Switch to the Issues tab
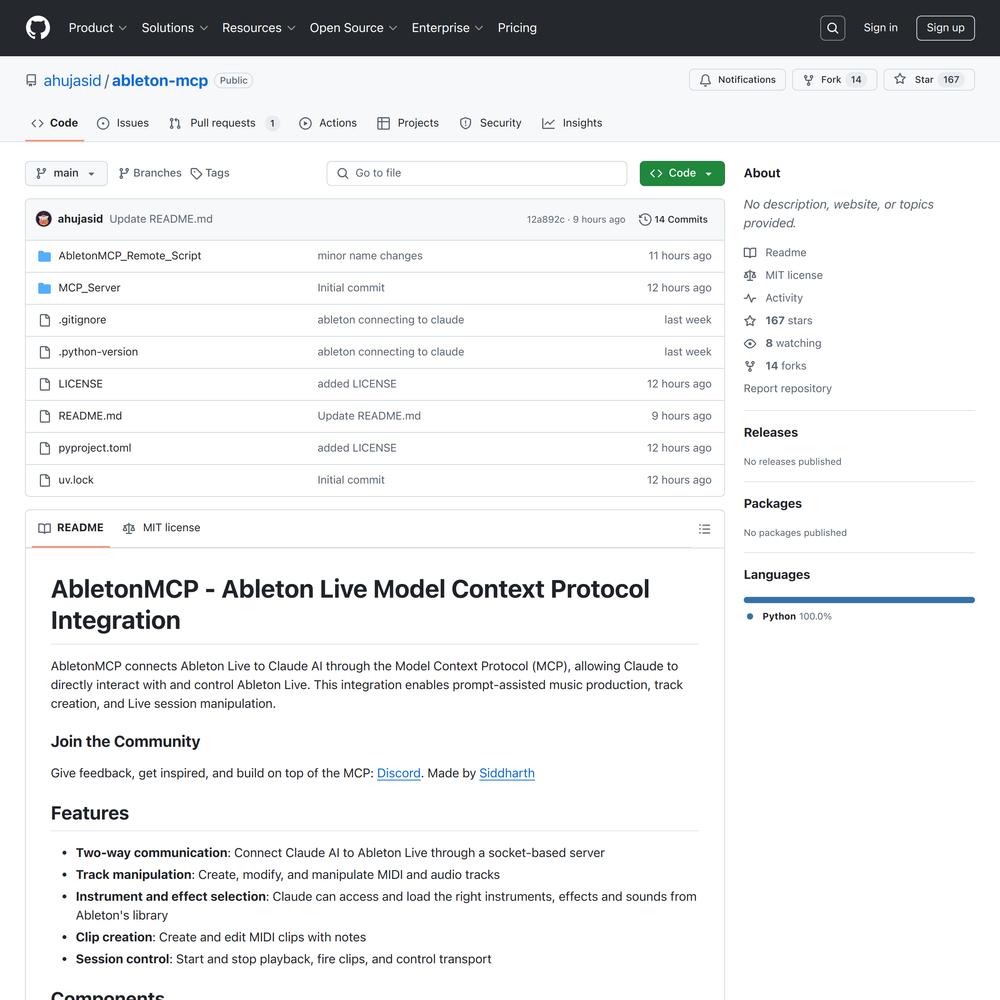 (x=122, y=123)
